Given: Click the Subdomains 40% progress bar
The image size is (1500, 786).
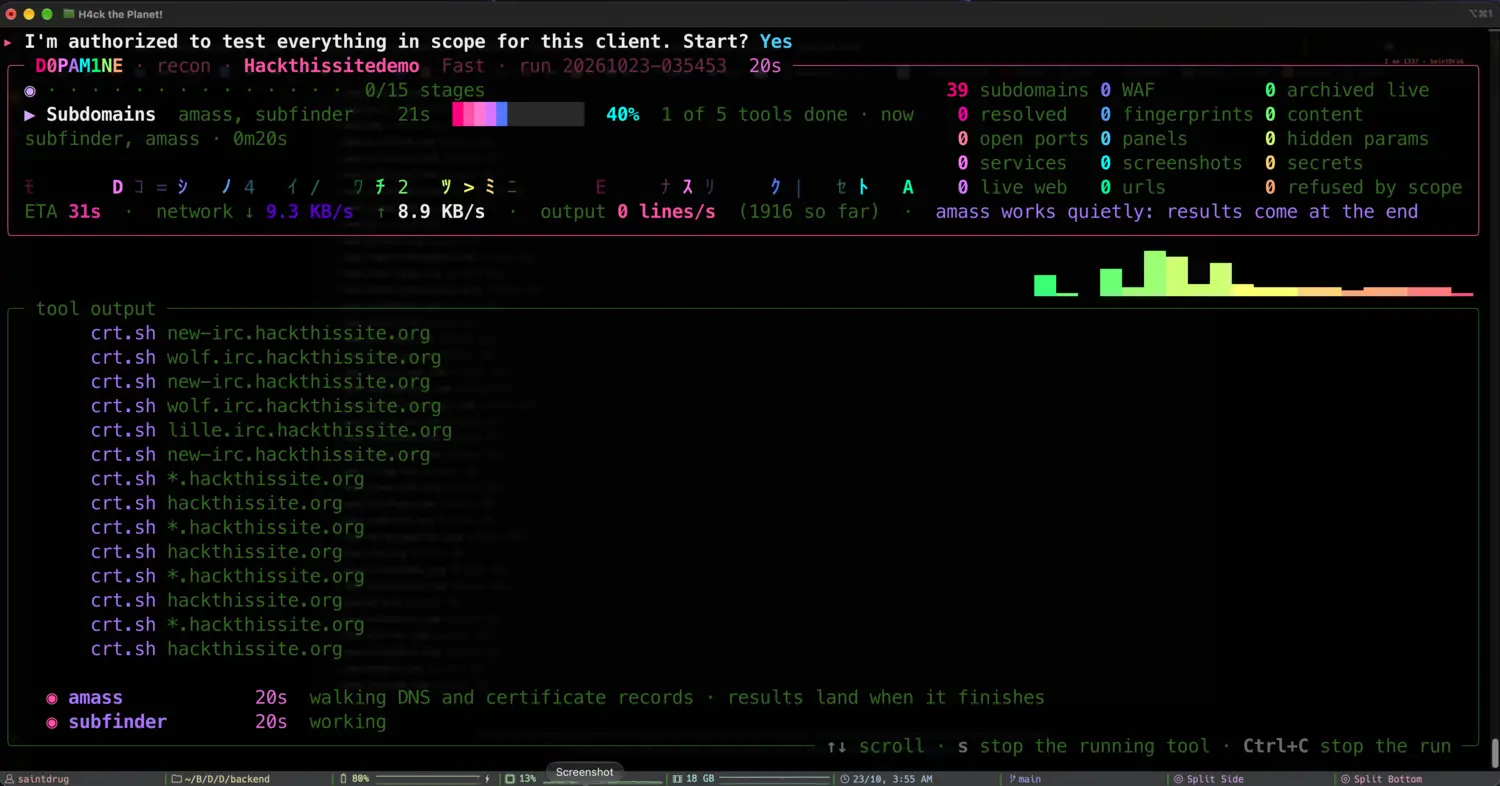Looking at the screenshot, I should [518, 115].
